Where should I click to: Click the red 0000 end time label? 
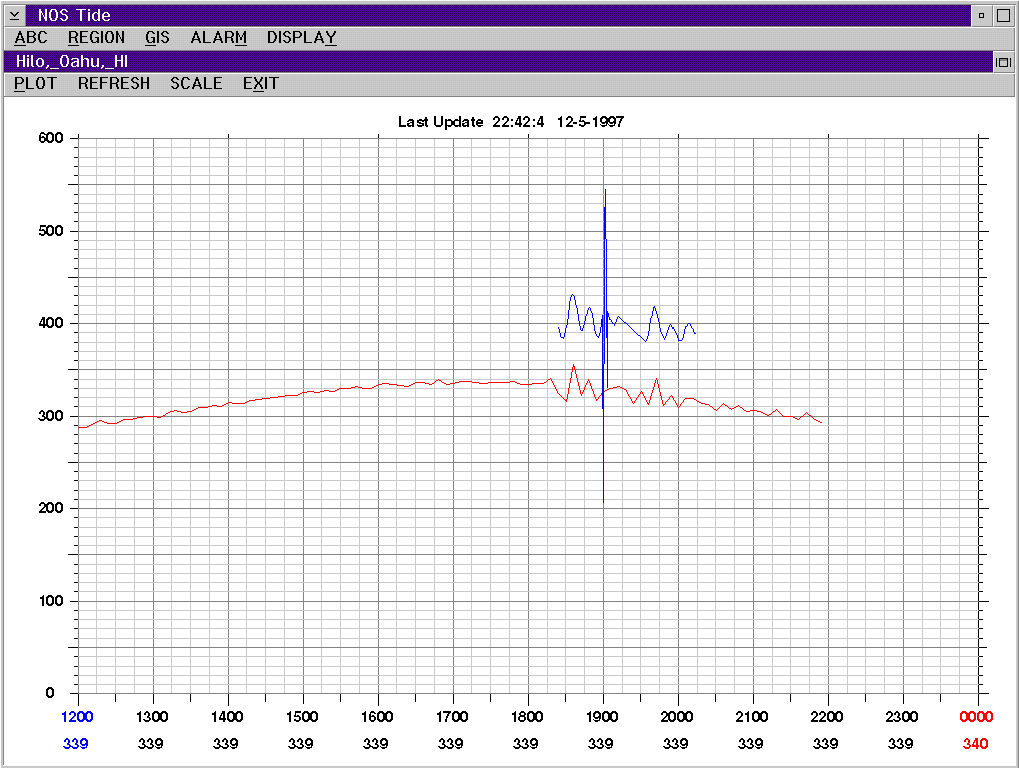[x=975, y=717]
